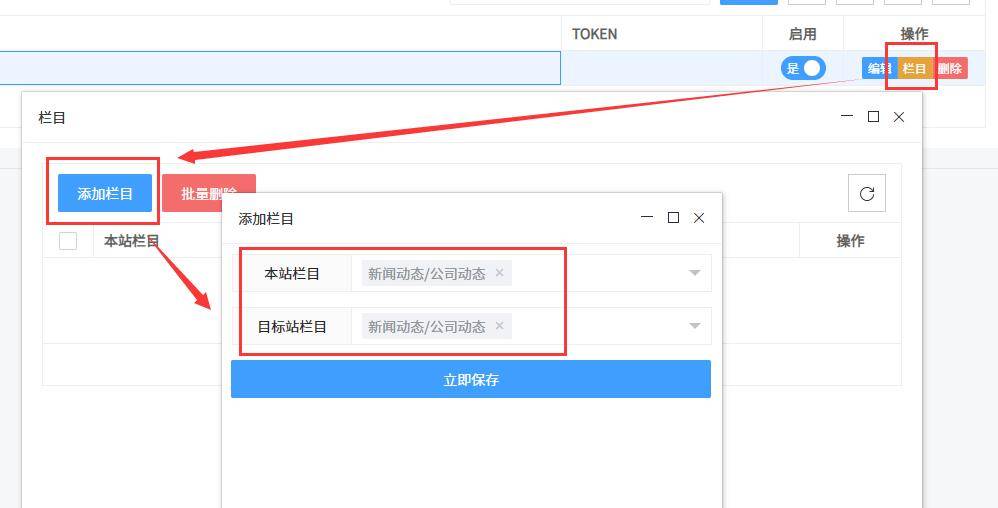Viewport: 998px width, 508px height.
Task: Expand the 目标站栏目 dropdown arrow
Action: tap(694, 326)
